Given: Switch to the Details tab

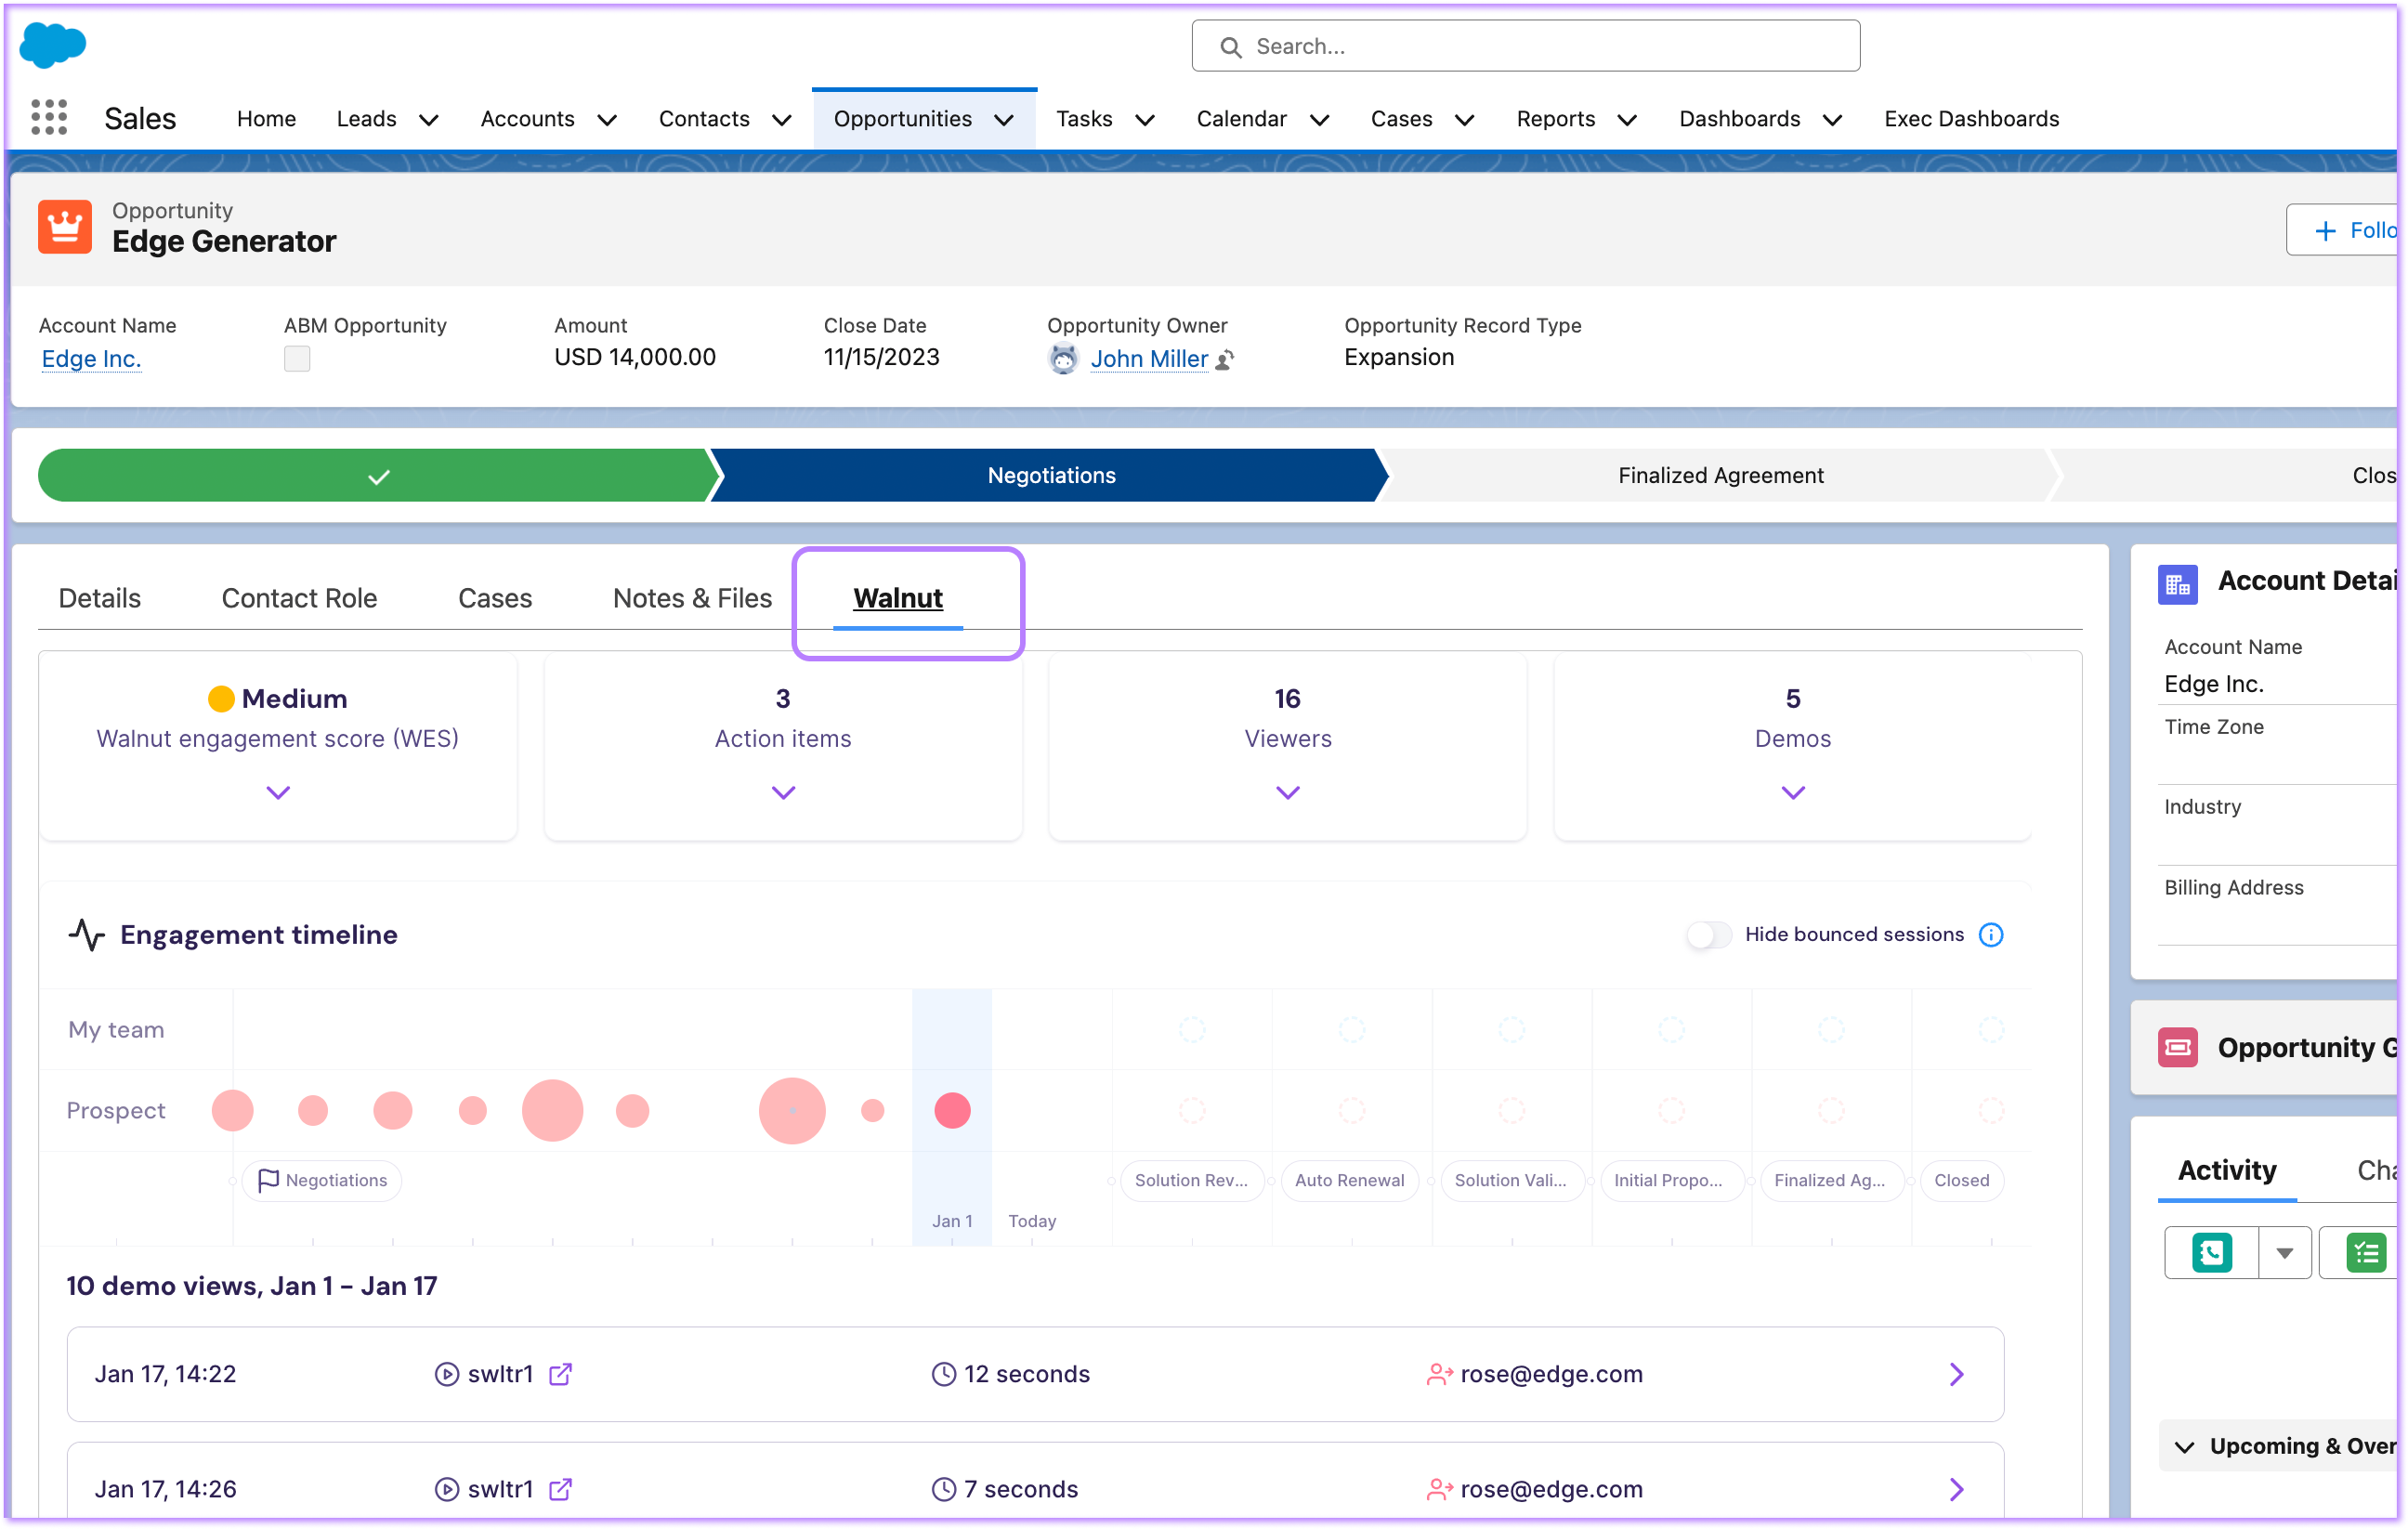Looking at the screenshot, I should point(100,598).
